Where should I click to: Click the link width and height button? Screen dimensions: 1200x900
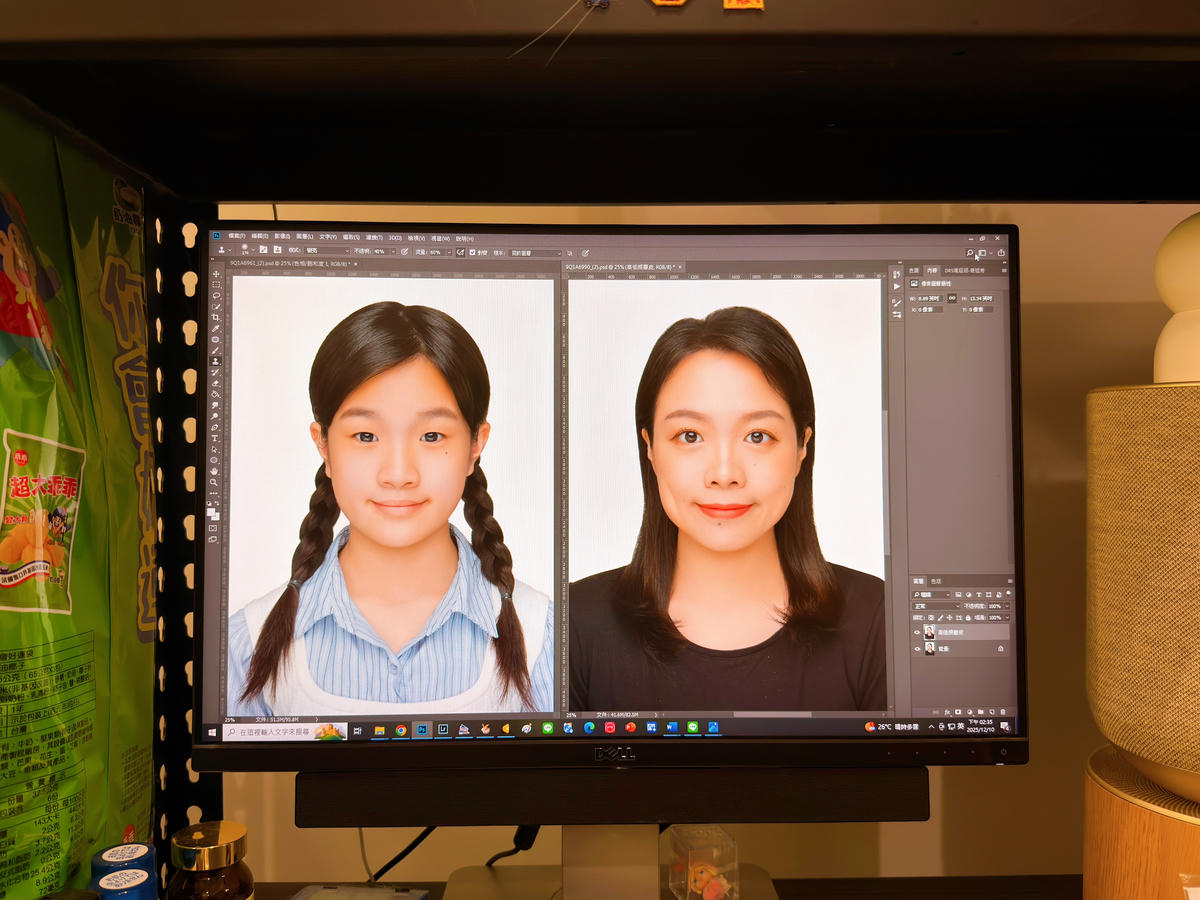[x=952, y=298]
